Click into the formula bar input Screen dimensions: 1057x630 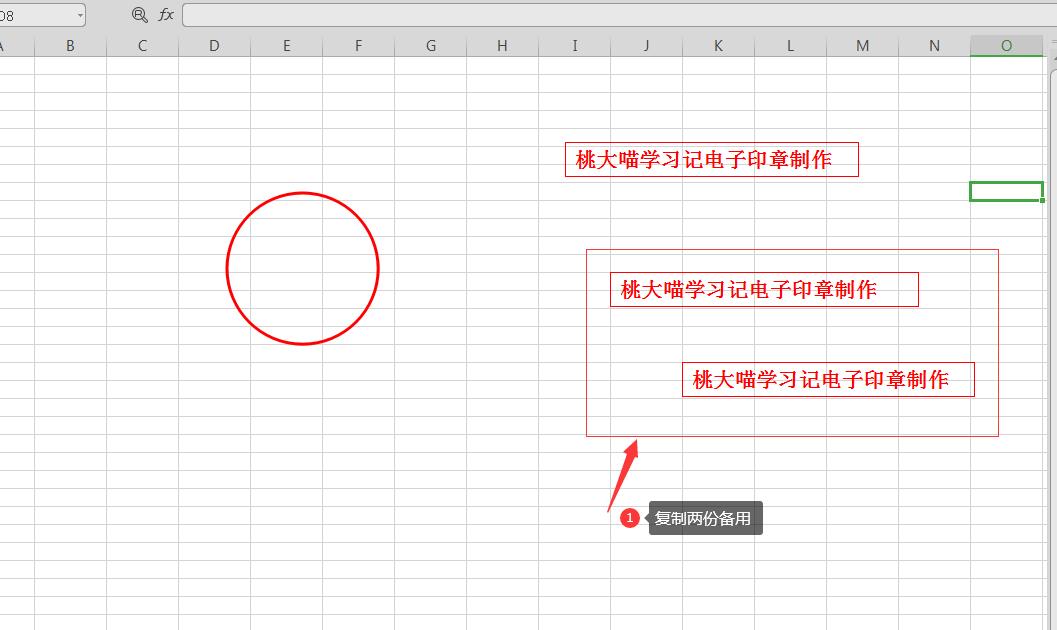coord(600,15)
